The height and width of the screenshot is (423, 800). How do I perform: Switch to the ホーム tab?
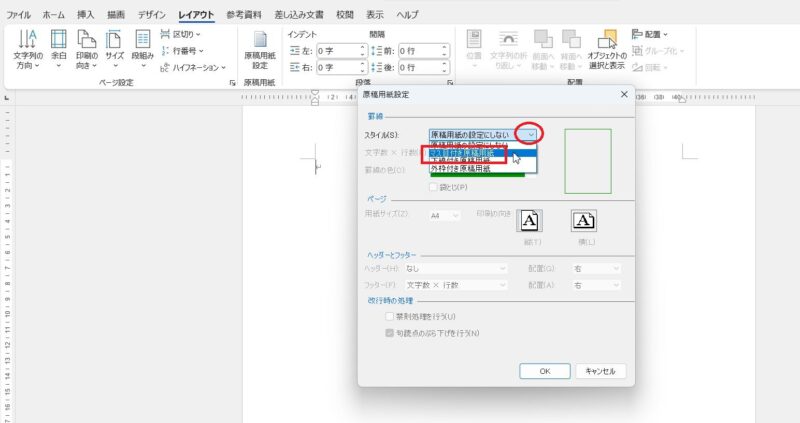coord(54,15)
